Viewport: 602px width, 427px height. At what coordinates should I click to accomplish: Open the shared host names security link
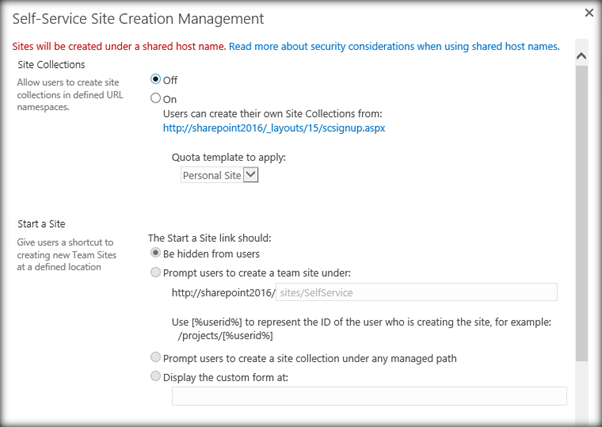(393, 46)
